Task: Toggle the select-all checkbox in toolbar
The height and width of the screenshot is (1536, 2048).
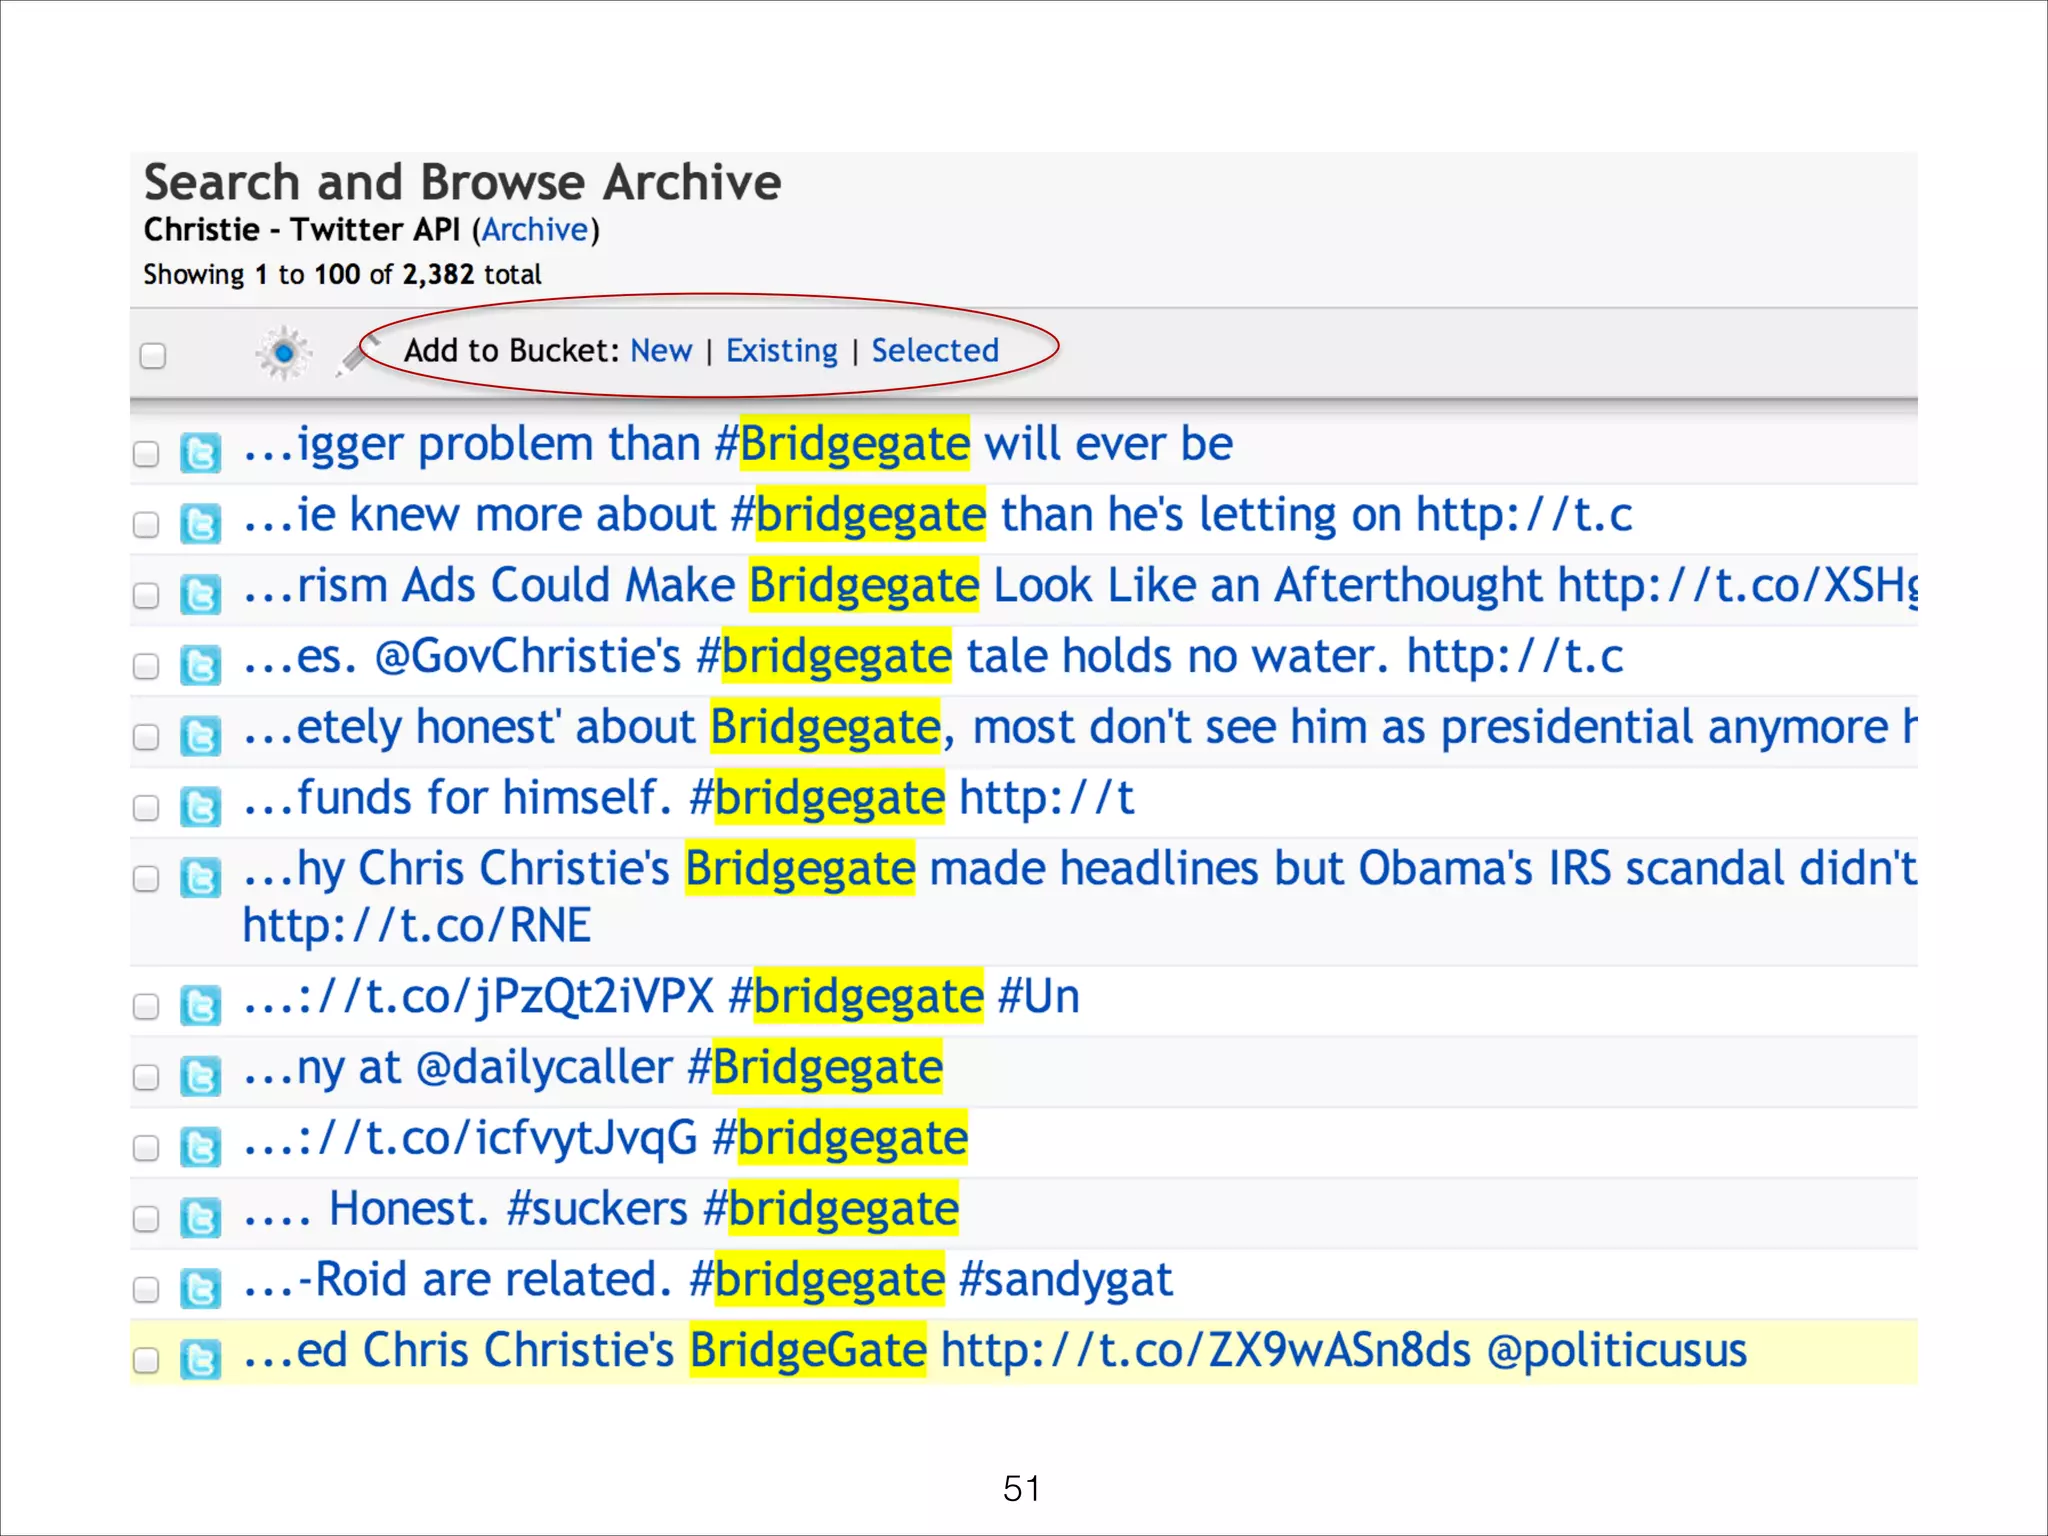Action: [x=153, y=355]
